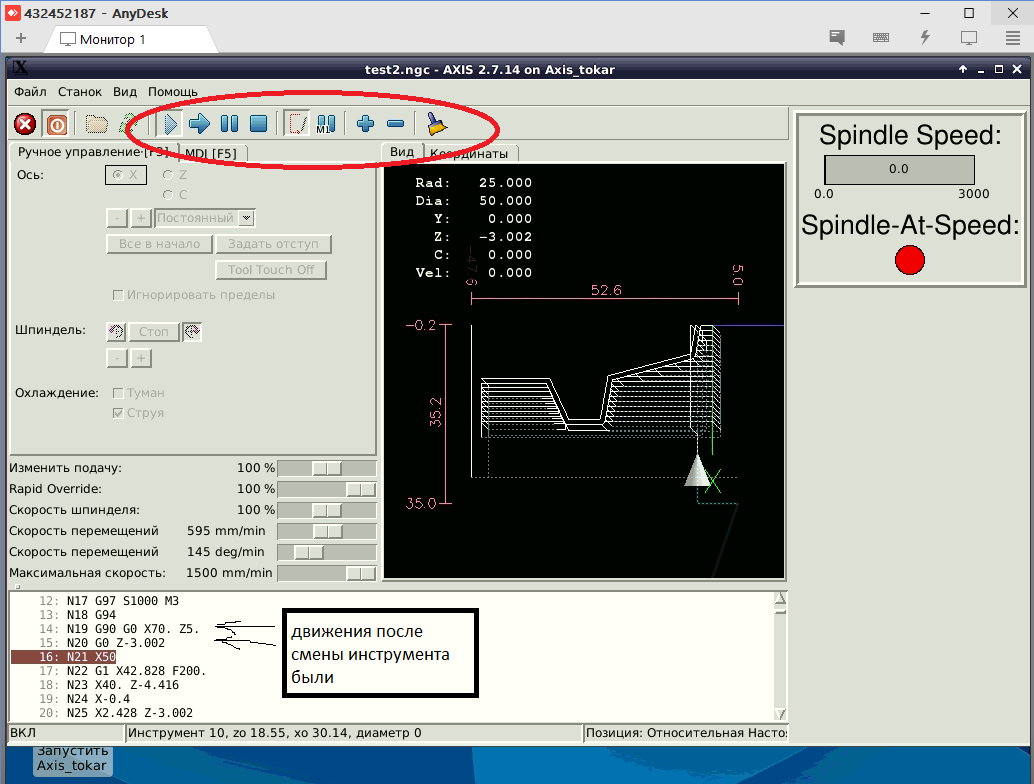Select the Z axis radio button
Screen dimensions: 1034x784
(x=168, y=175)
